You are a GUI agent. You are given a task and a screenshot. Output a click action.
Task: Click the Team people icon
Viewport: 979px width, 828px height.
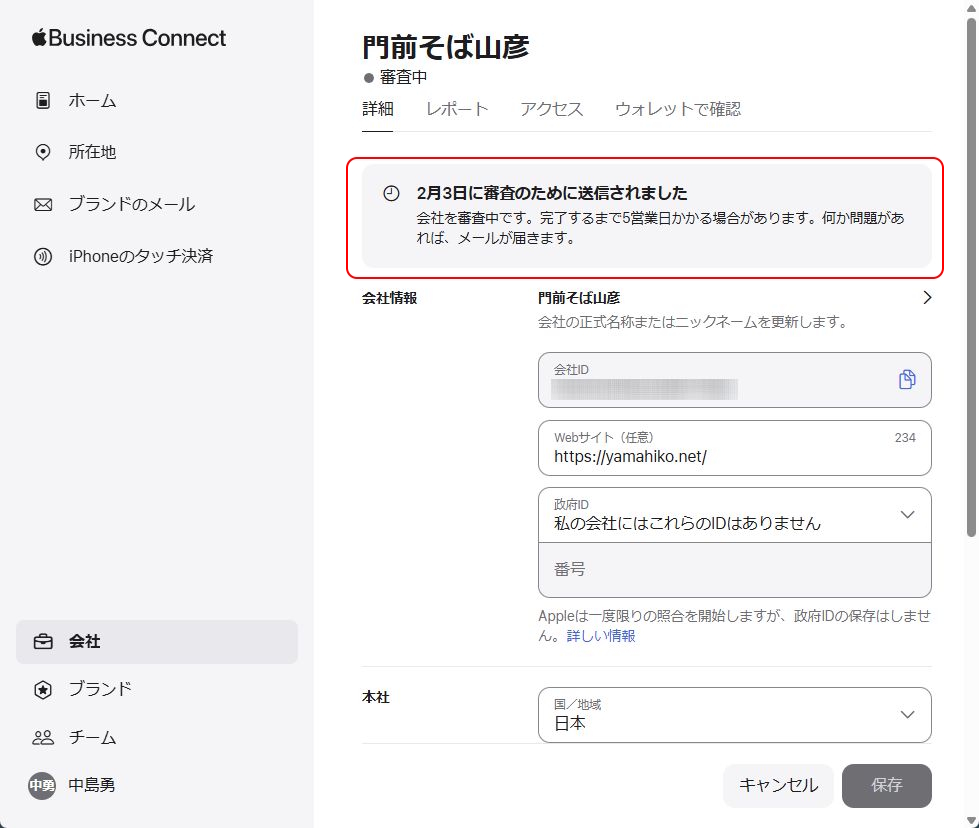(43, 738)
